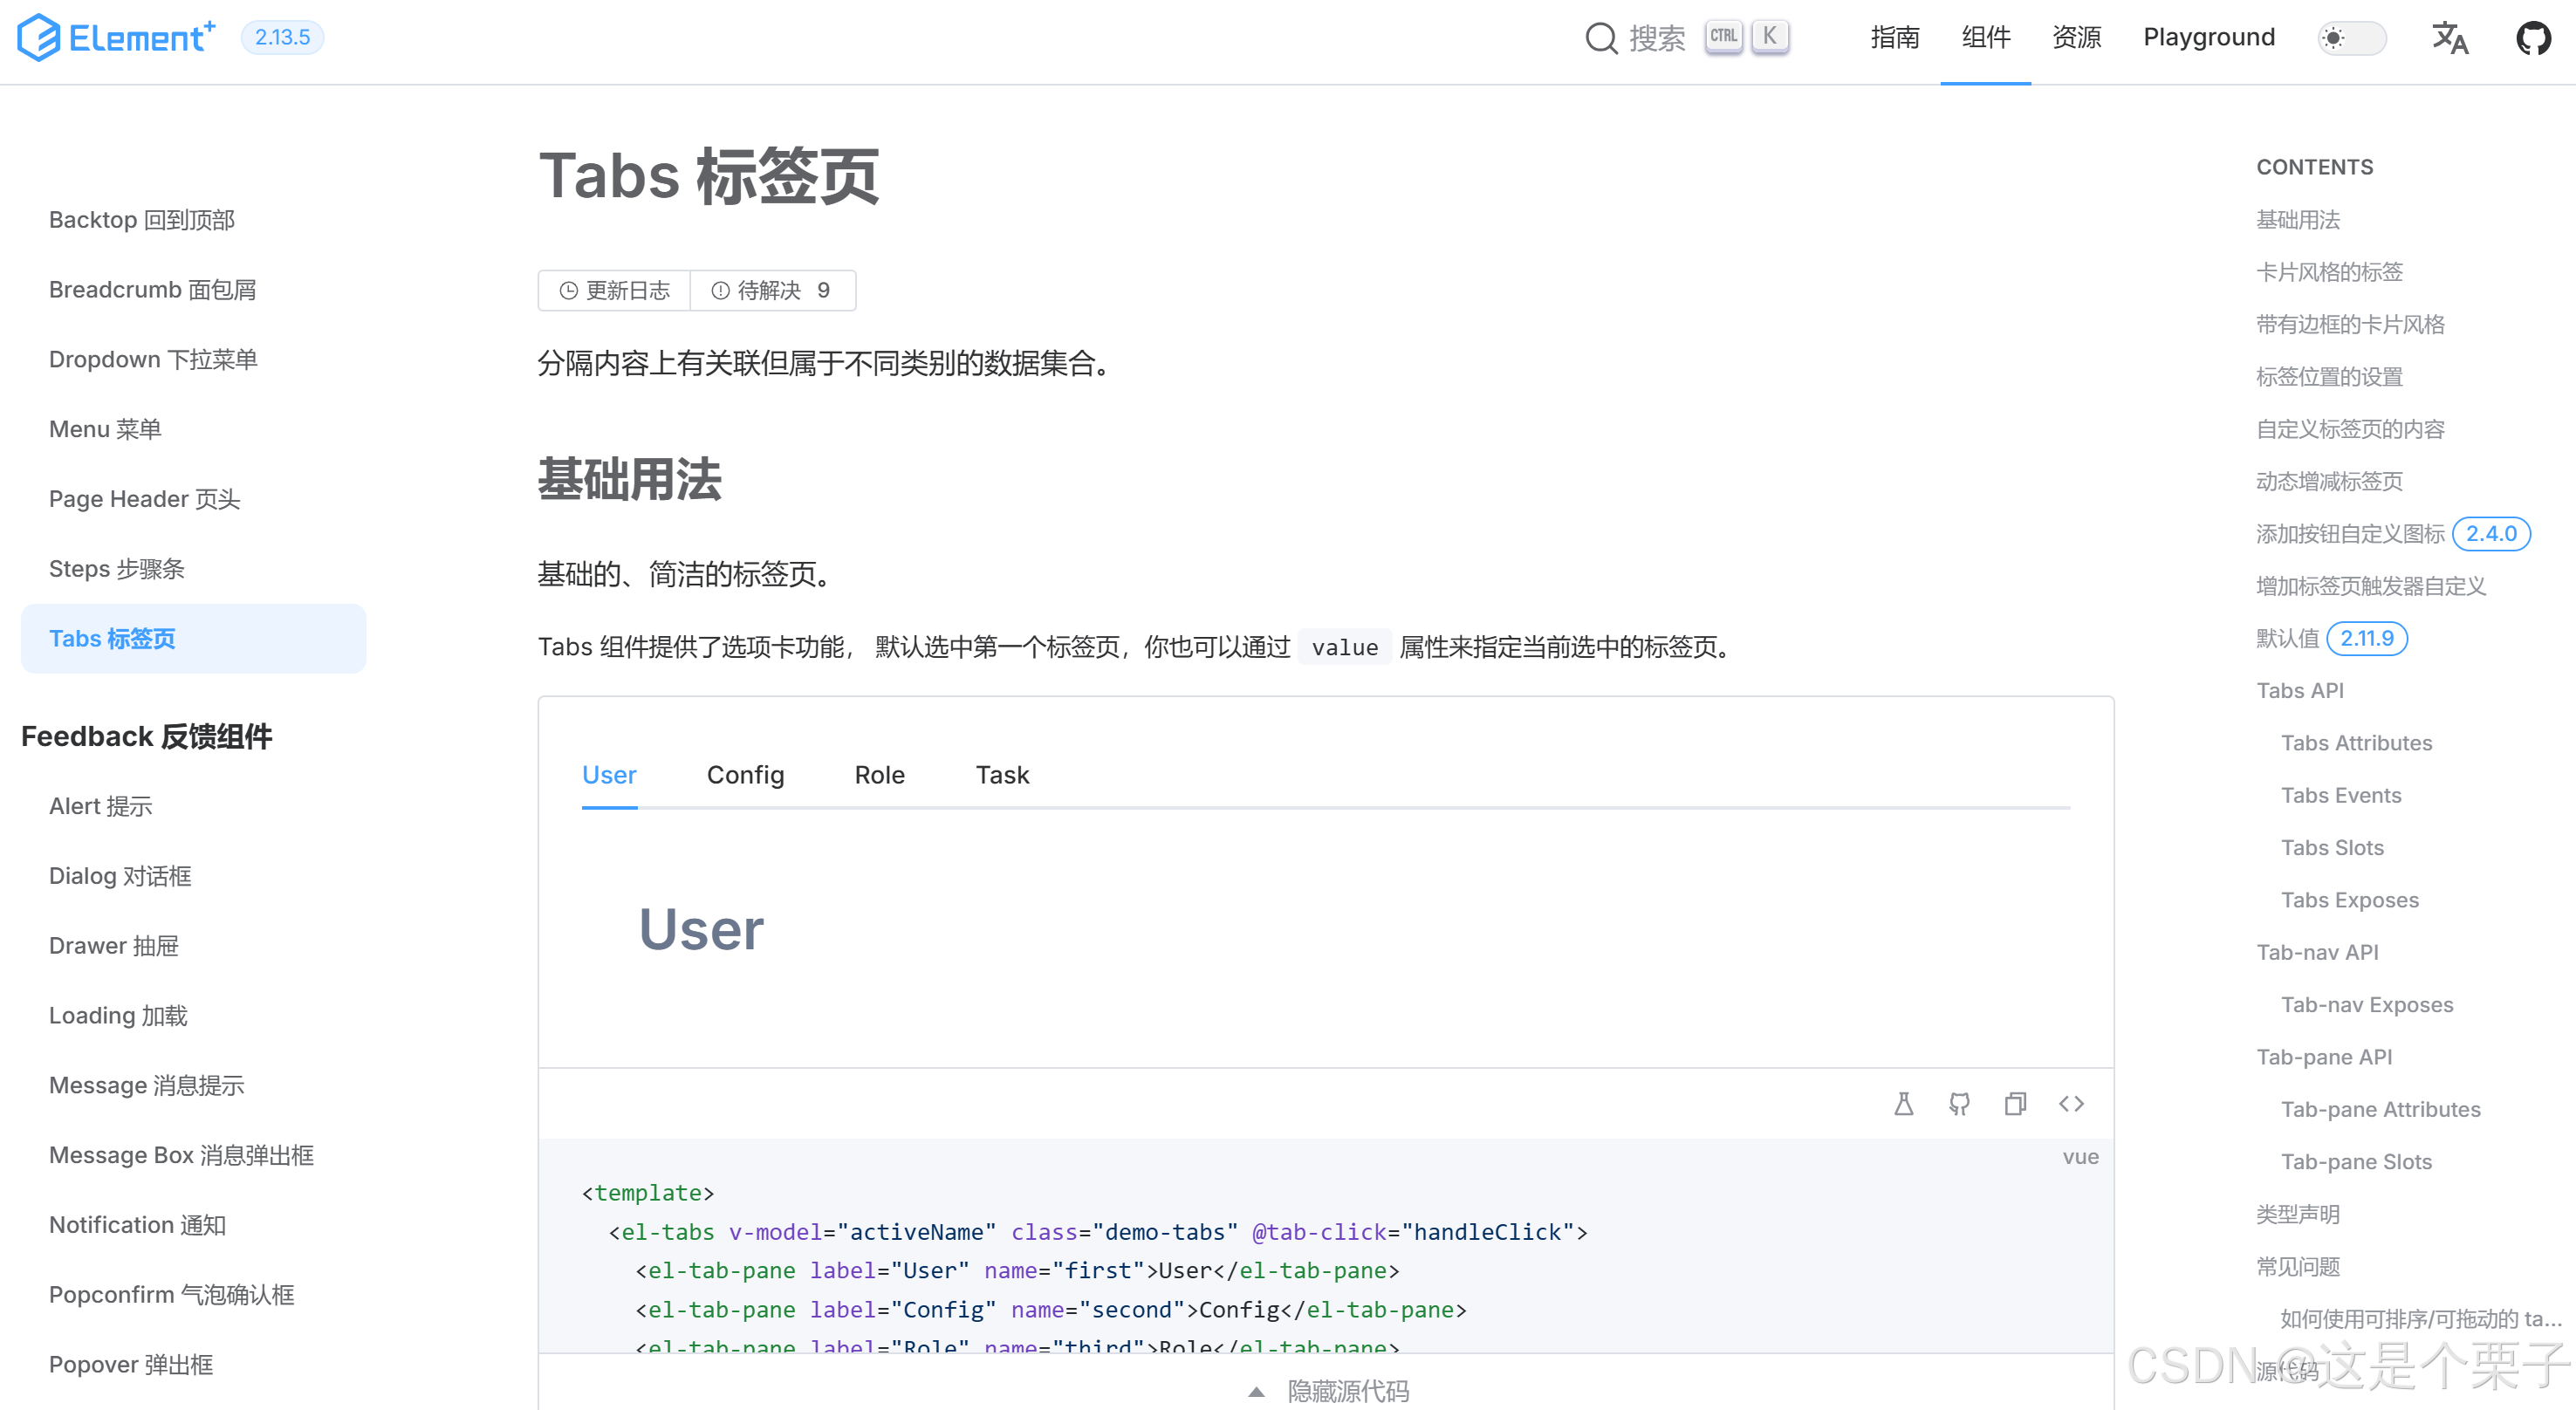Open Dialog 对话框 in the sidebar
Viewport: 2576px width, 1410px height.
coord(120,876)
